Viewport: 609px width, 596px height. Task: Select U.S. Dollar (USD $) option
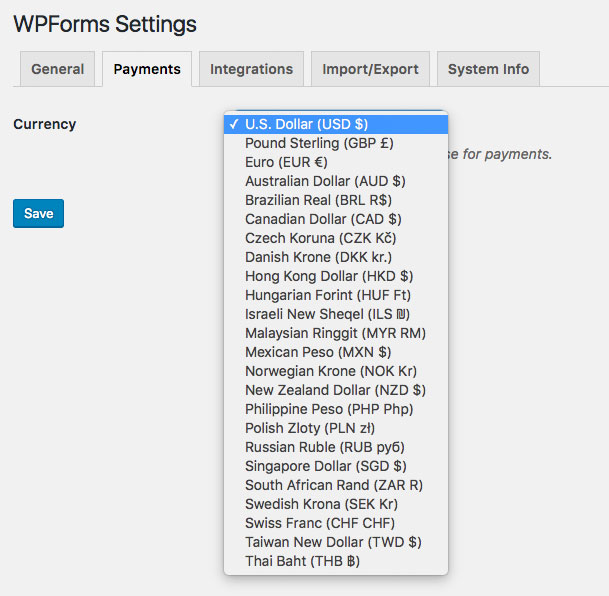pyautogui.click(x=336, y=124)
